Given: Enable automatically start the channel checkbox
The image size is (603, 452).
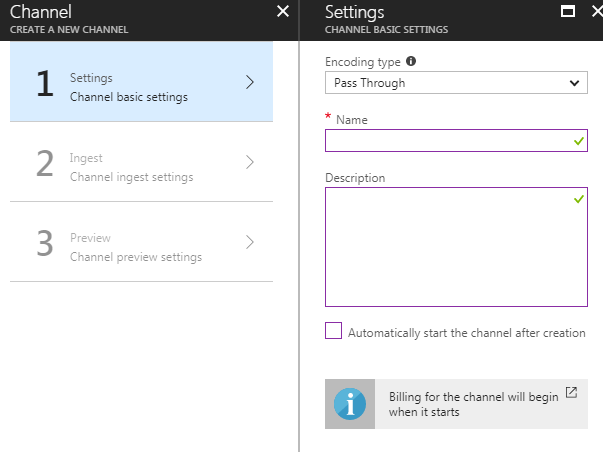Looking at the screenshot, I should [x=334, y=332].
